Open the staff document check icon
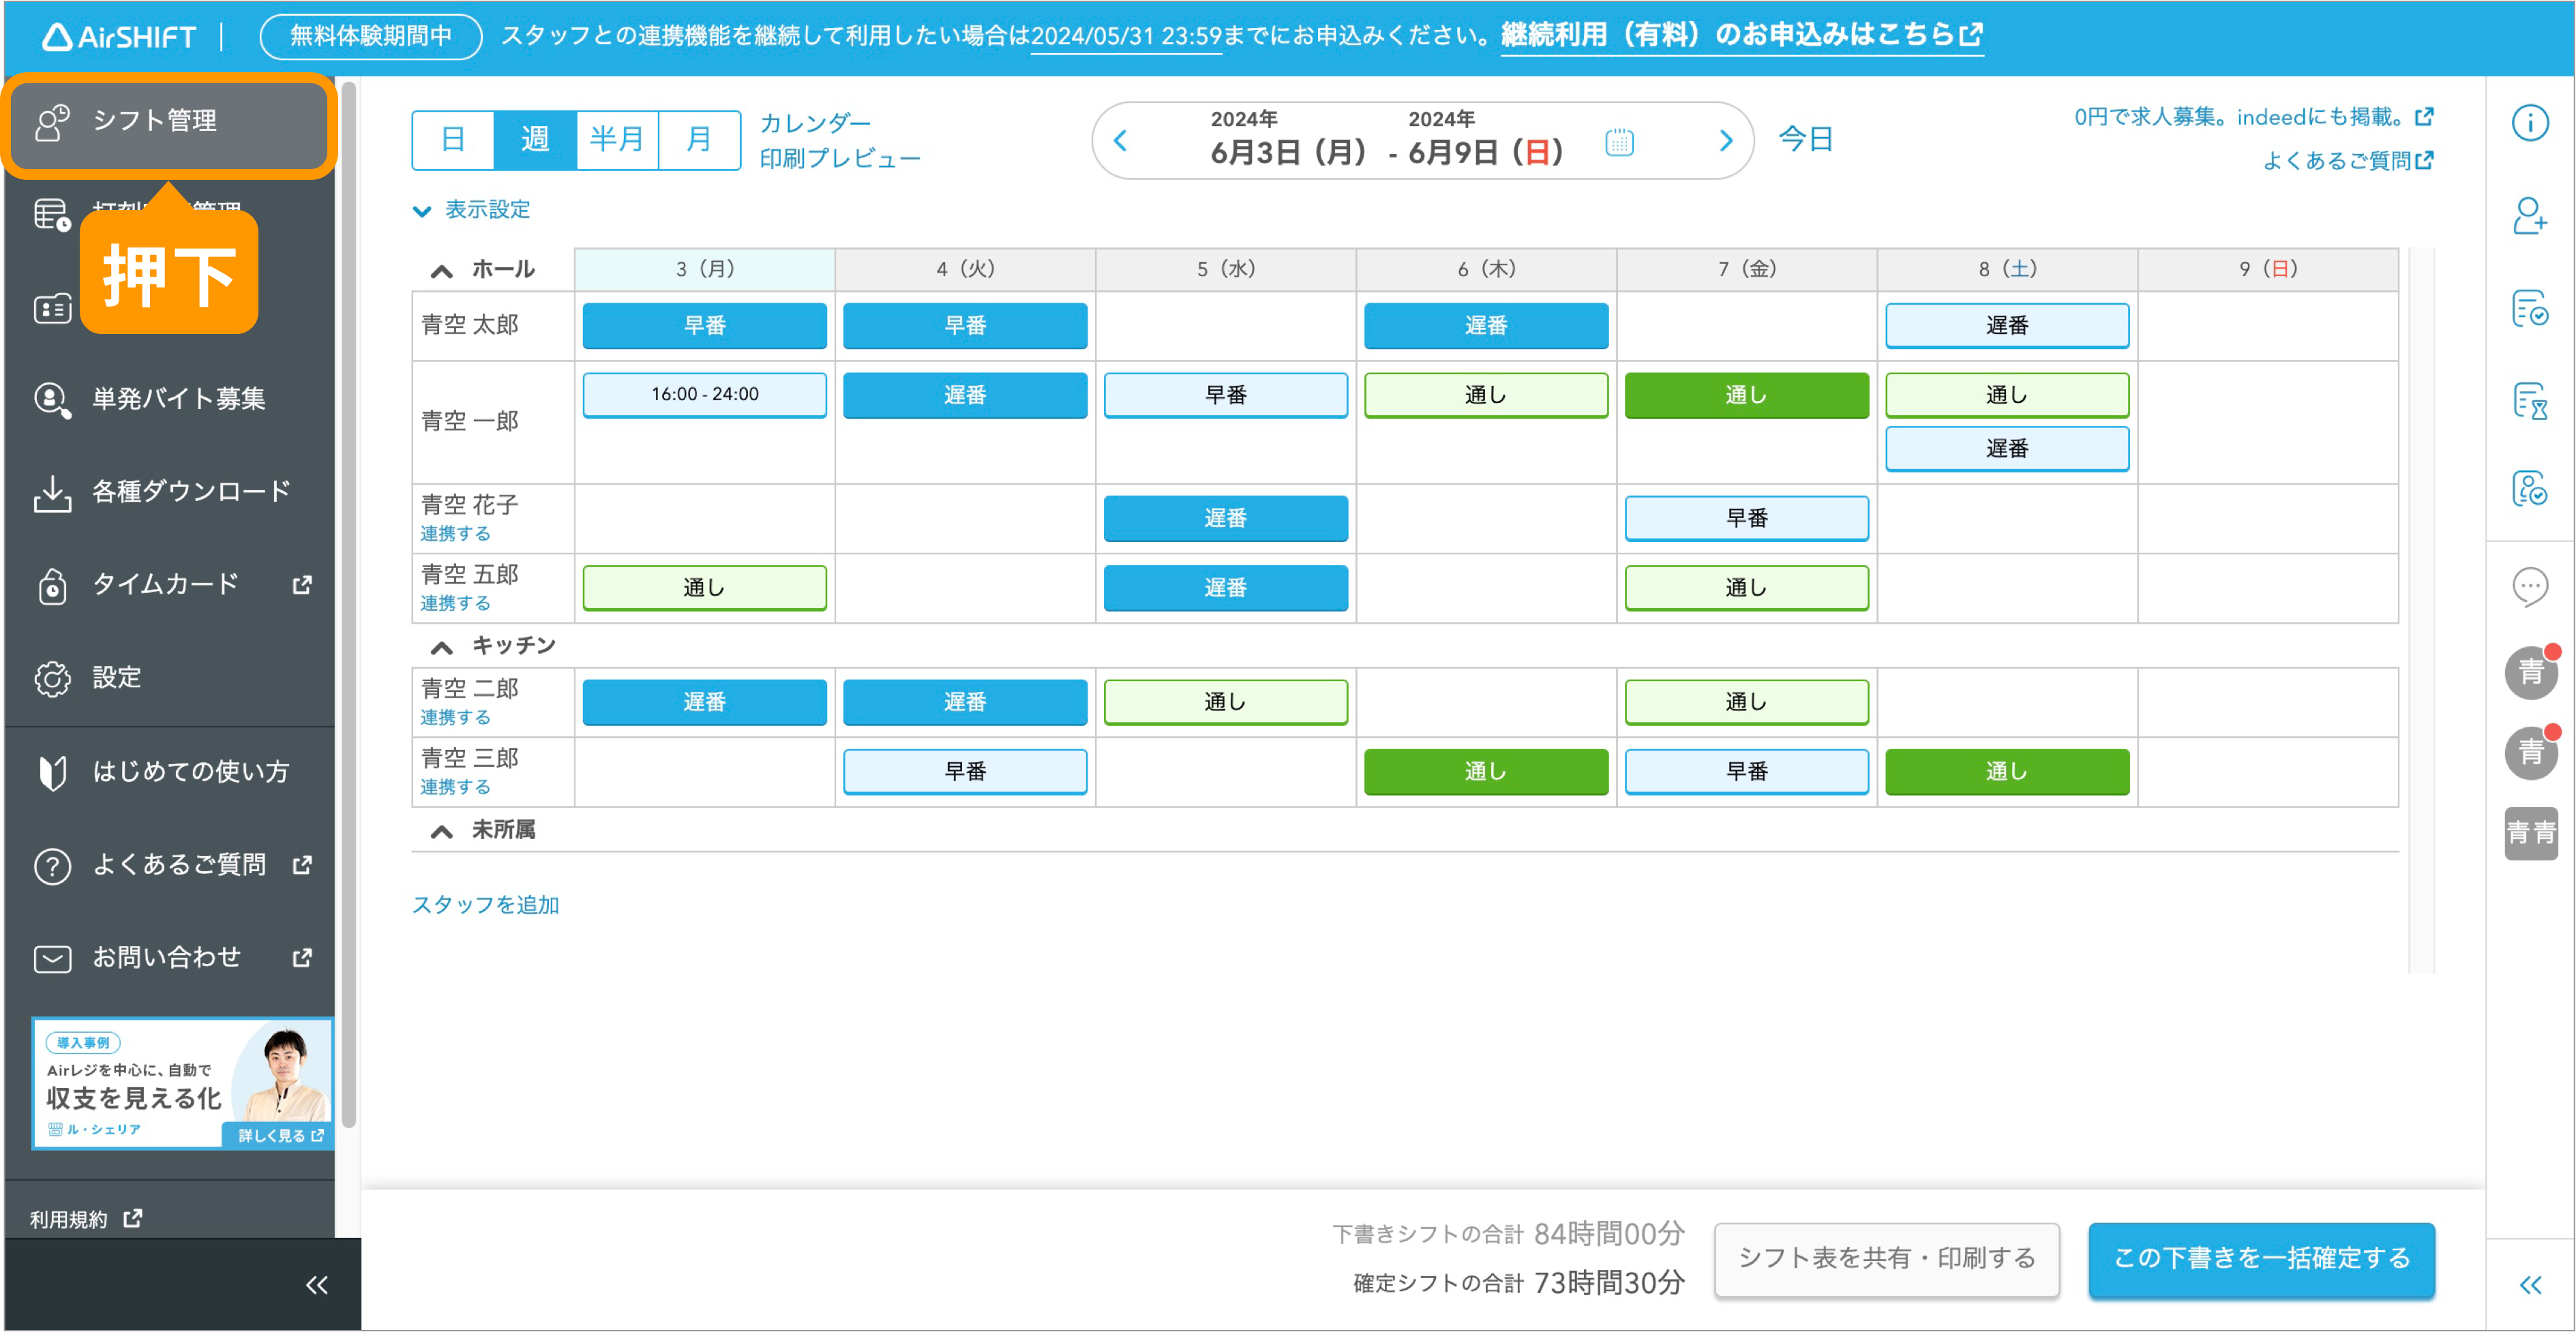 [x=2530, y=489]
